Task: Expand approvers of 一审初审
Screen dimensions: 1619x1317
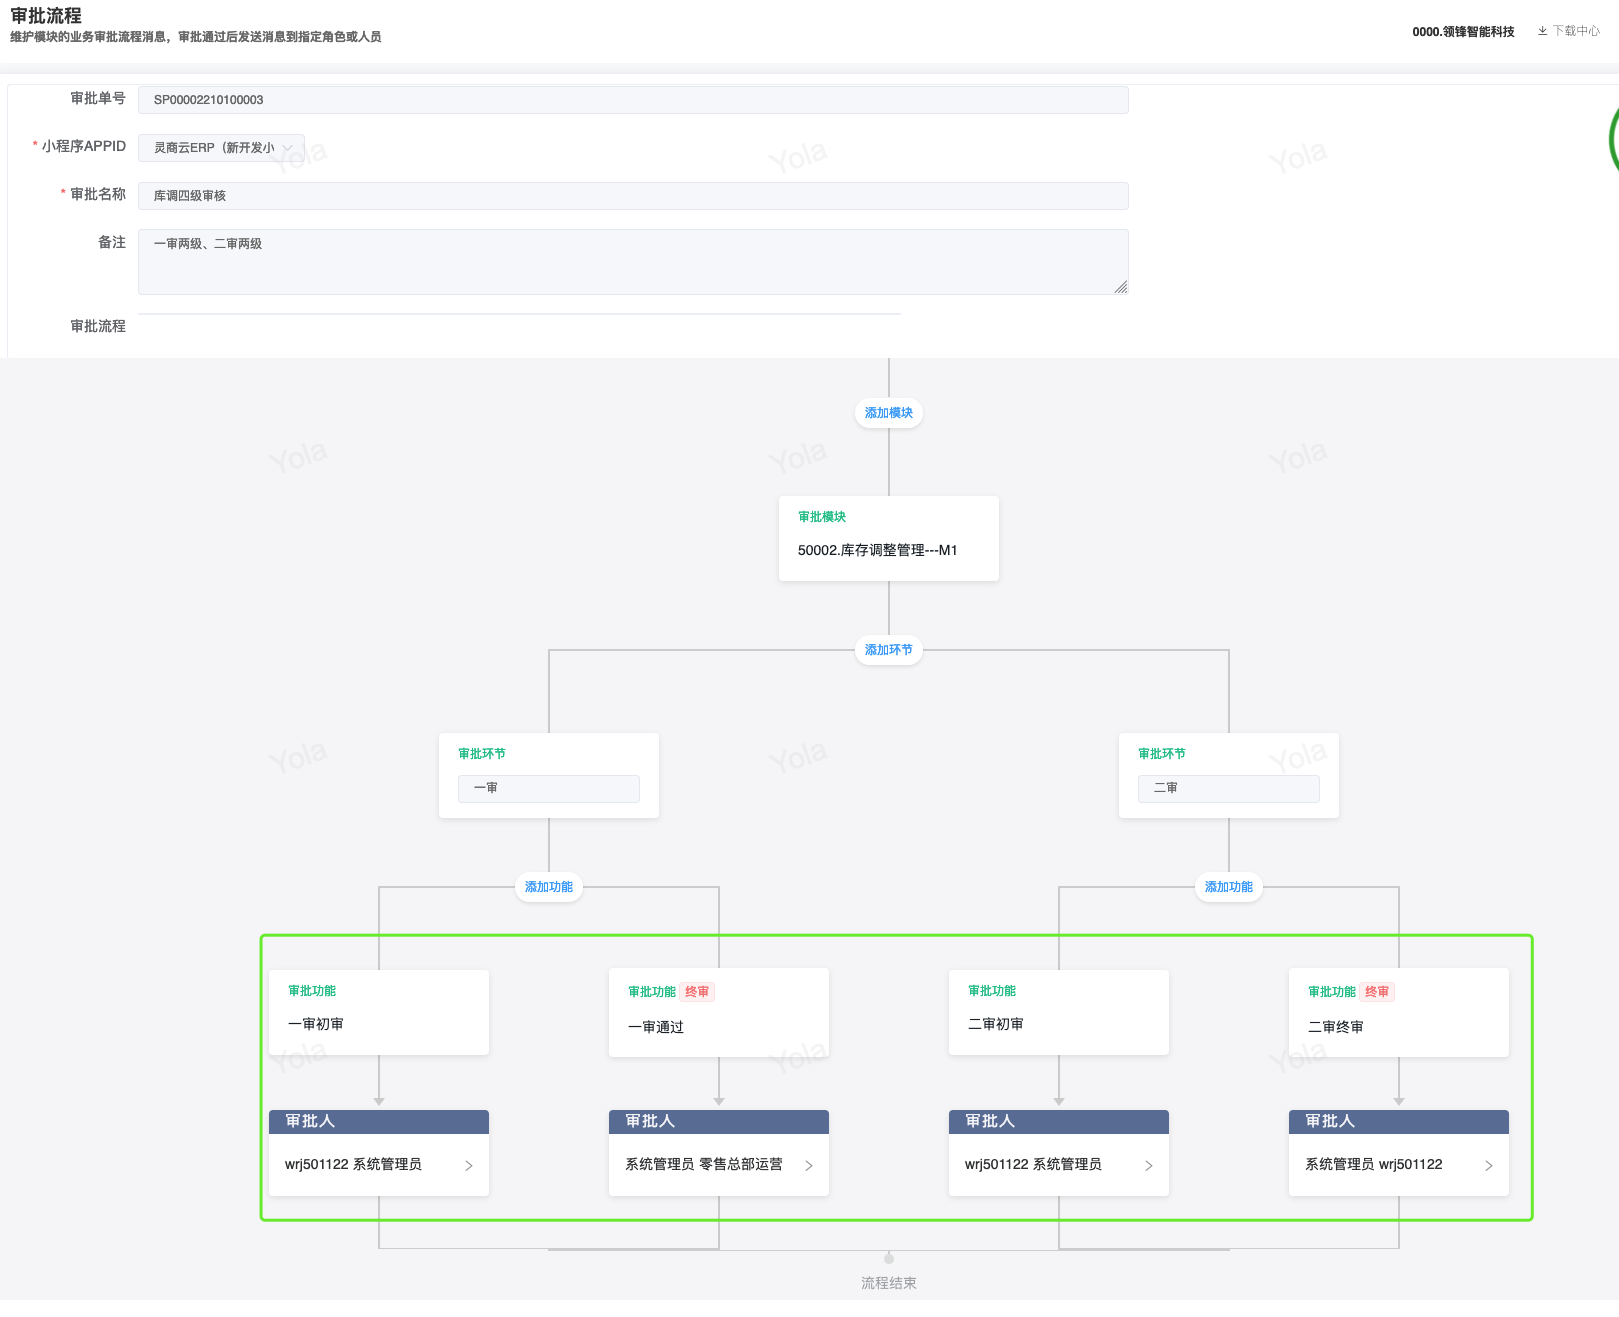Action: (468, 1165)
